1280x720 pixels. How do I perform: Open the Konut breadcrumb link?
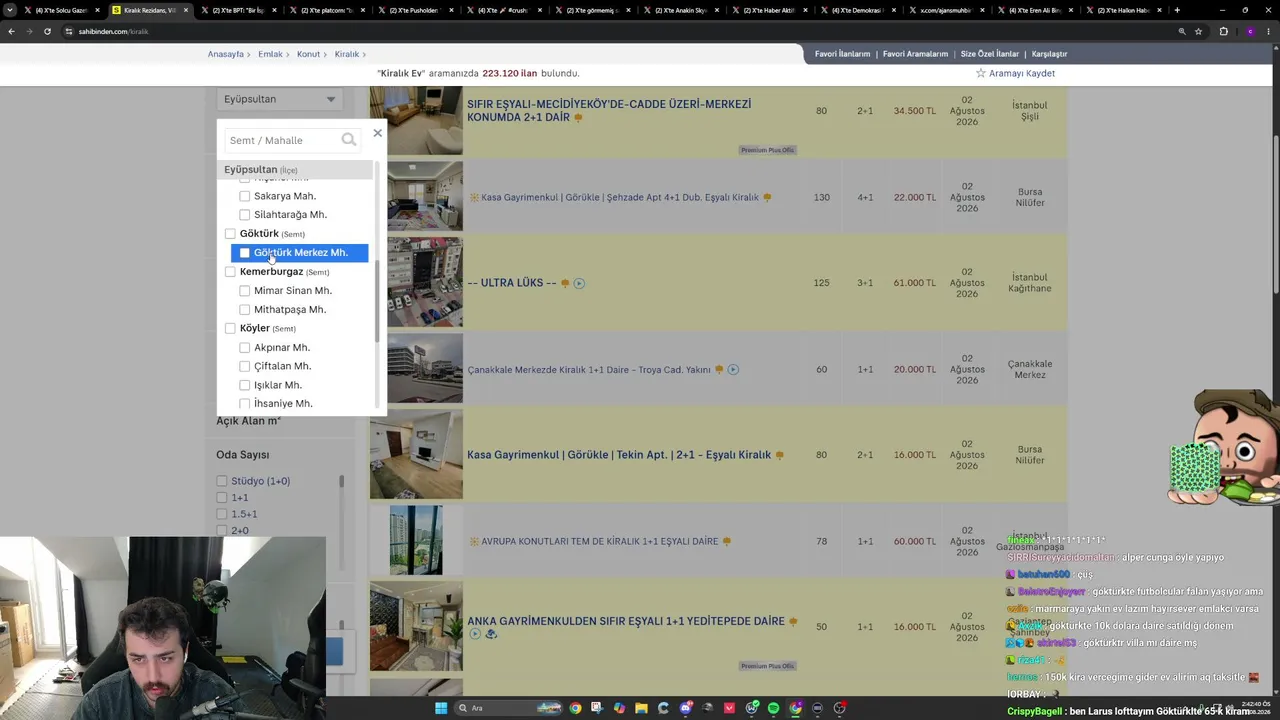point(308,54)
